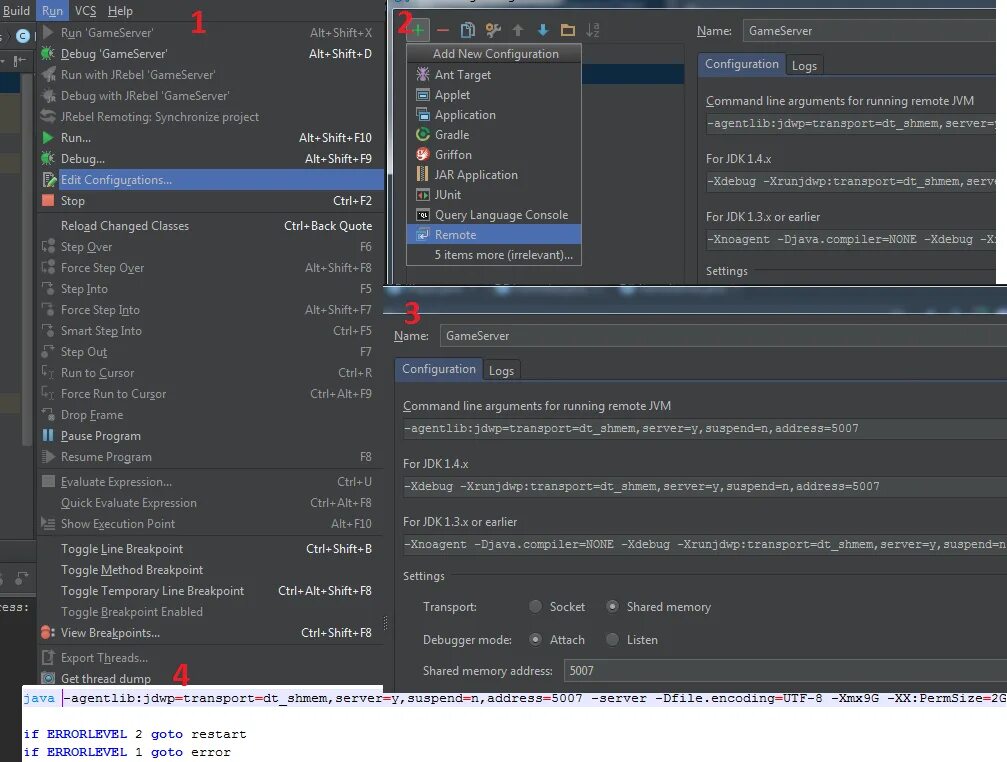1007x762 pixels.
Task: Choose JUnit in the Add New Configuration list
Action: [494, 195]
